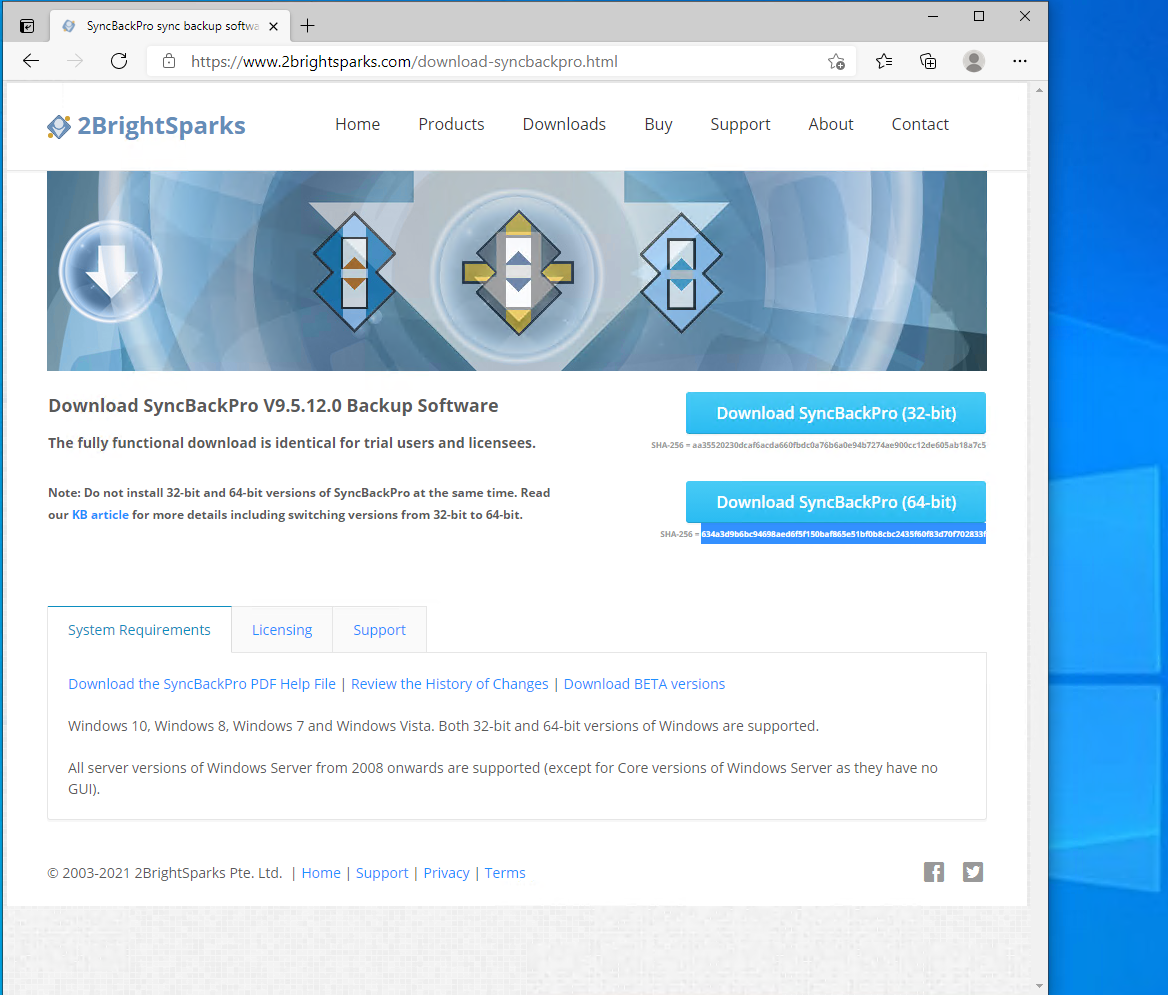Viewport: 1168px width, 995px height.
Task: Open the KB article link
Action: click(100, 515)
